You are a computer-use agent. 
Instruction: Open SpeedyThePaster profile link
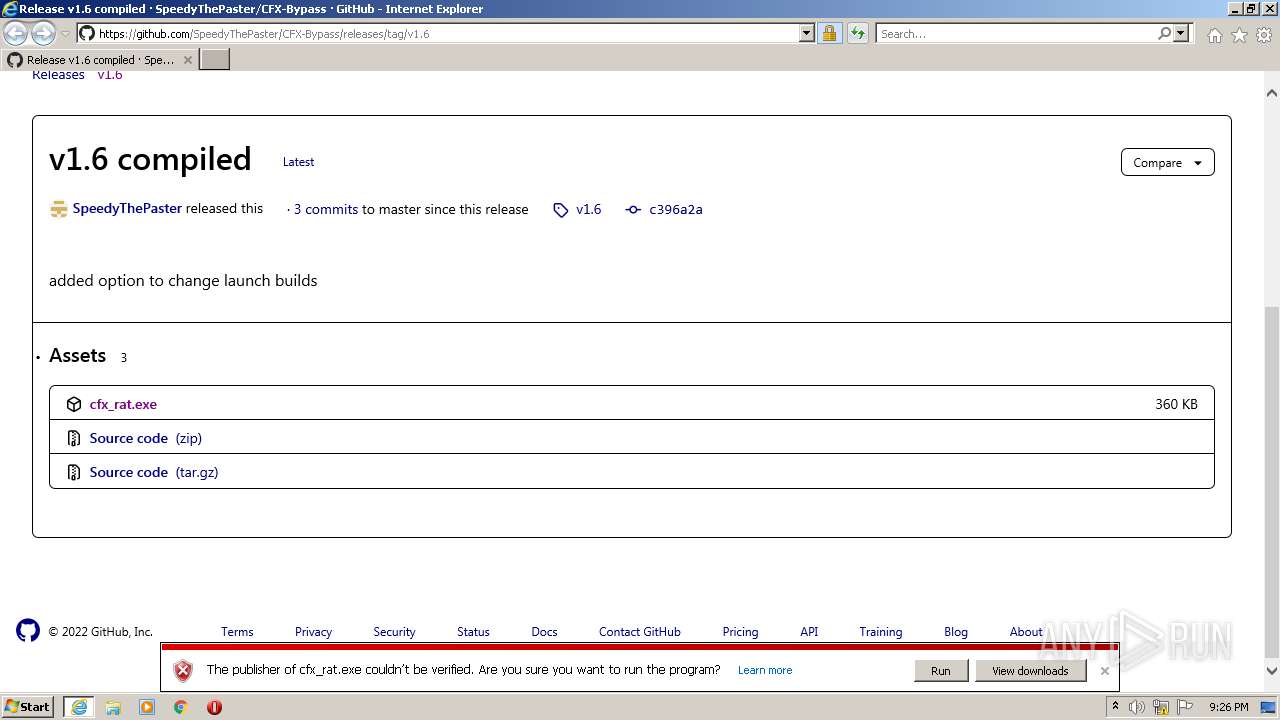coord(127,208)
